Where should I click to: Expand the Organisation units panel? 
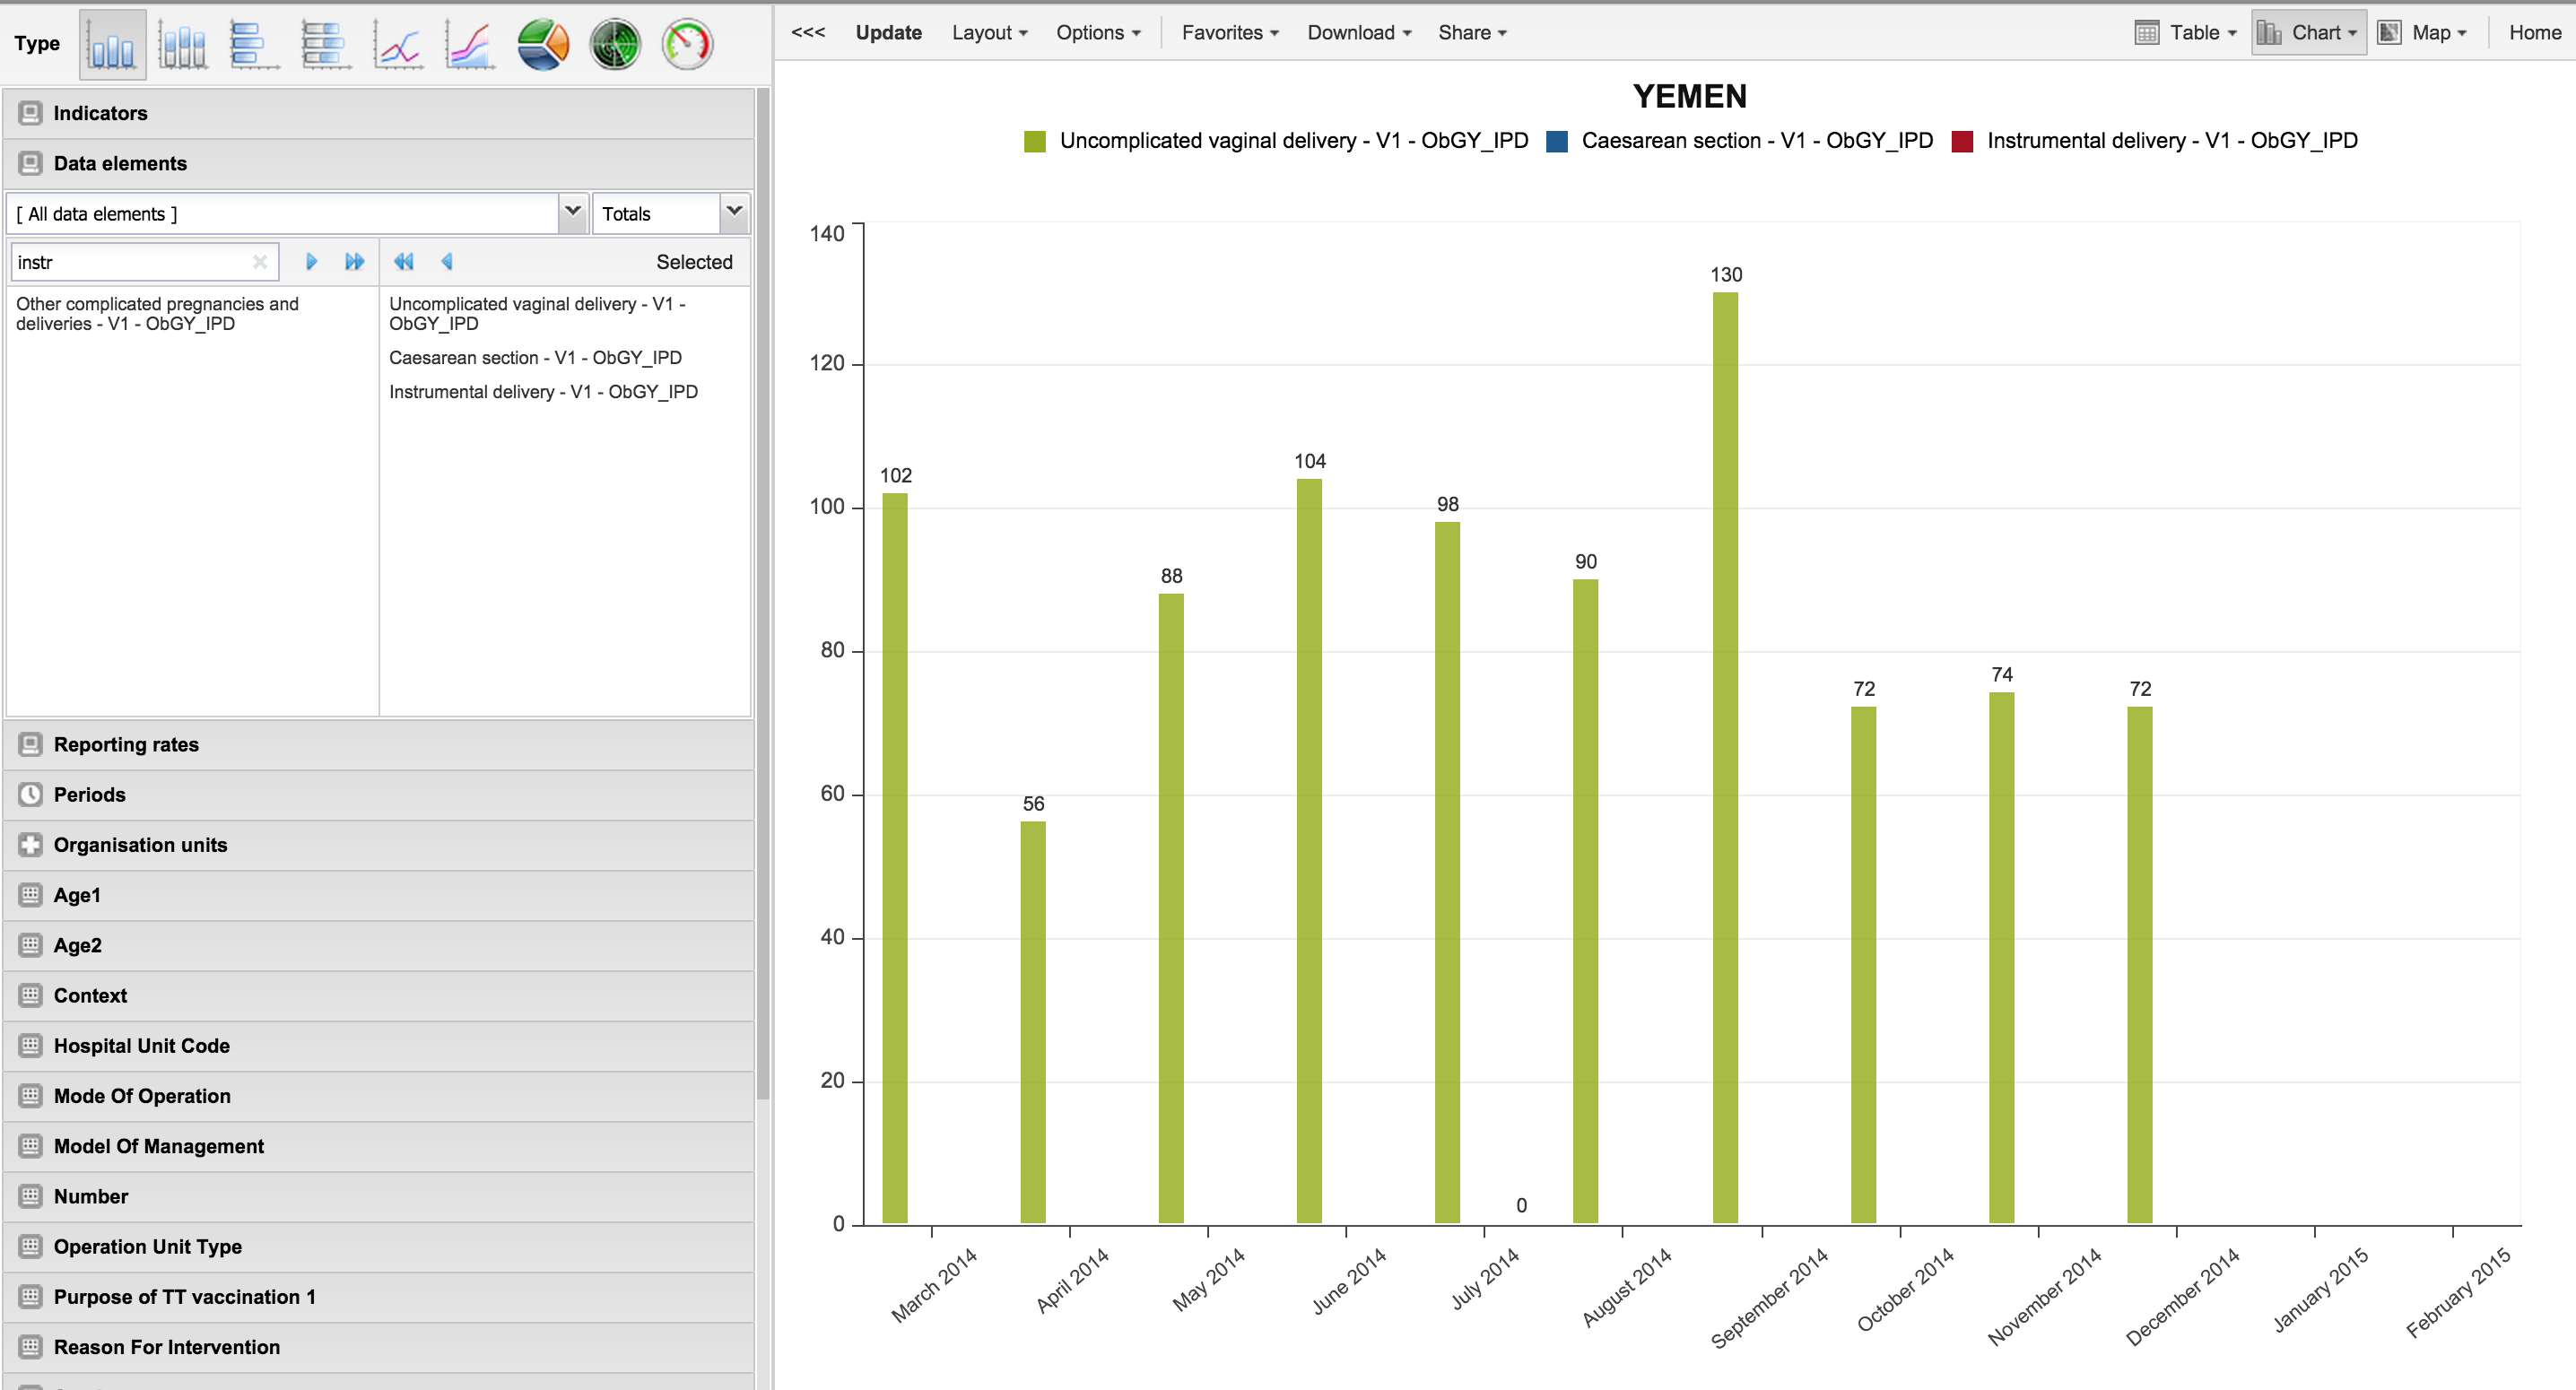tap(140, 845)
